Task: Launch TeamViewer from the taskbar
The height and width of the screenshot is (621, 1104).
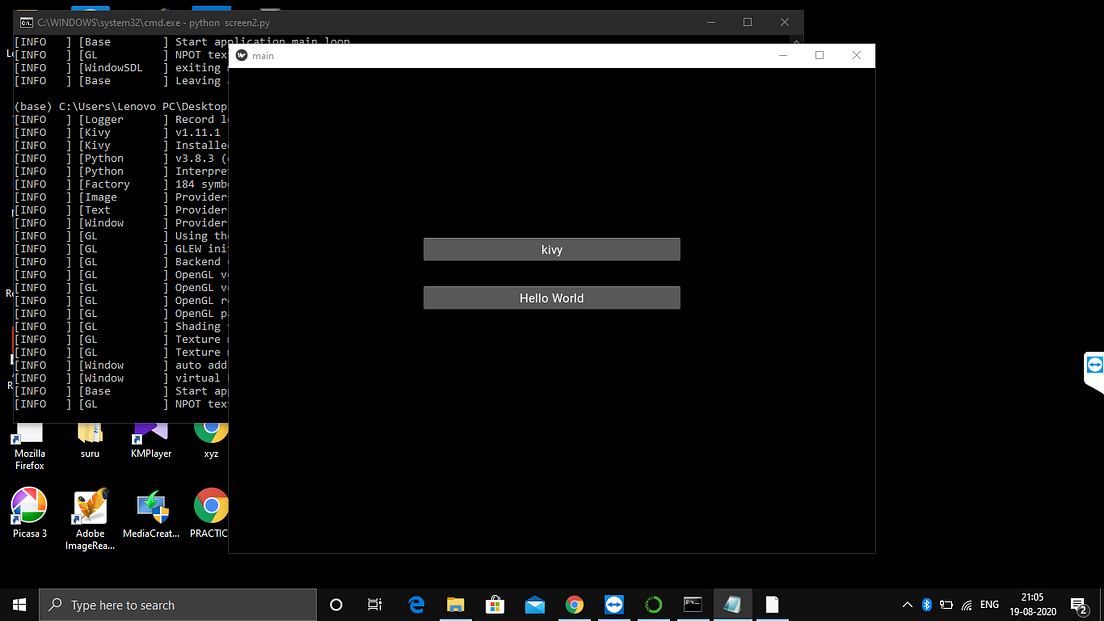Action: coord(613,604)
